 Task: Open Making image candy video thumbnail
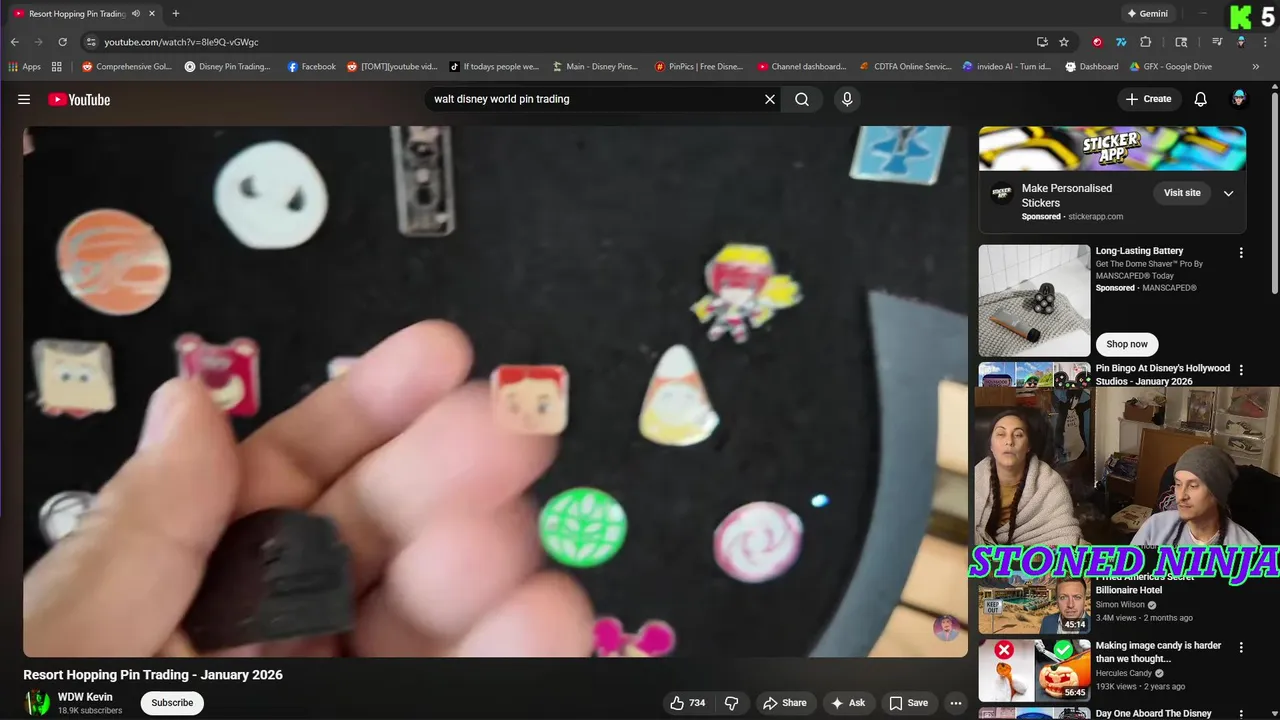click(1034, 670)
